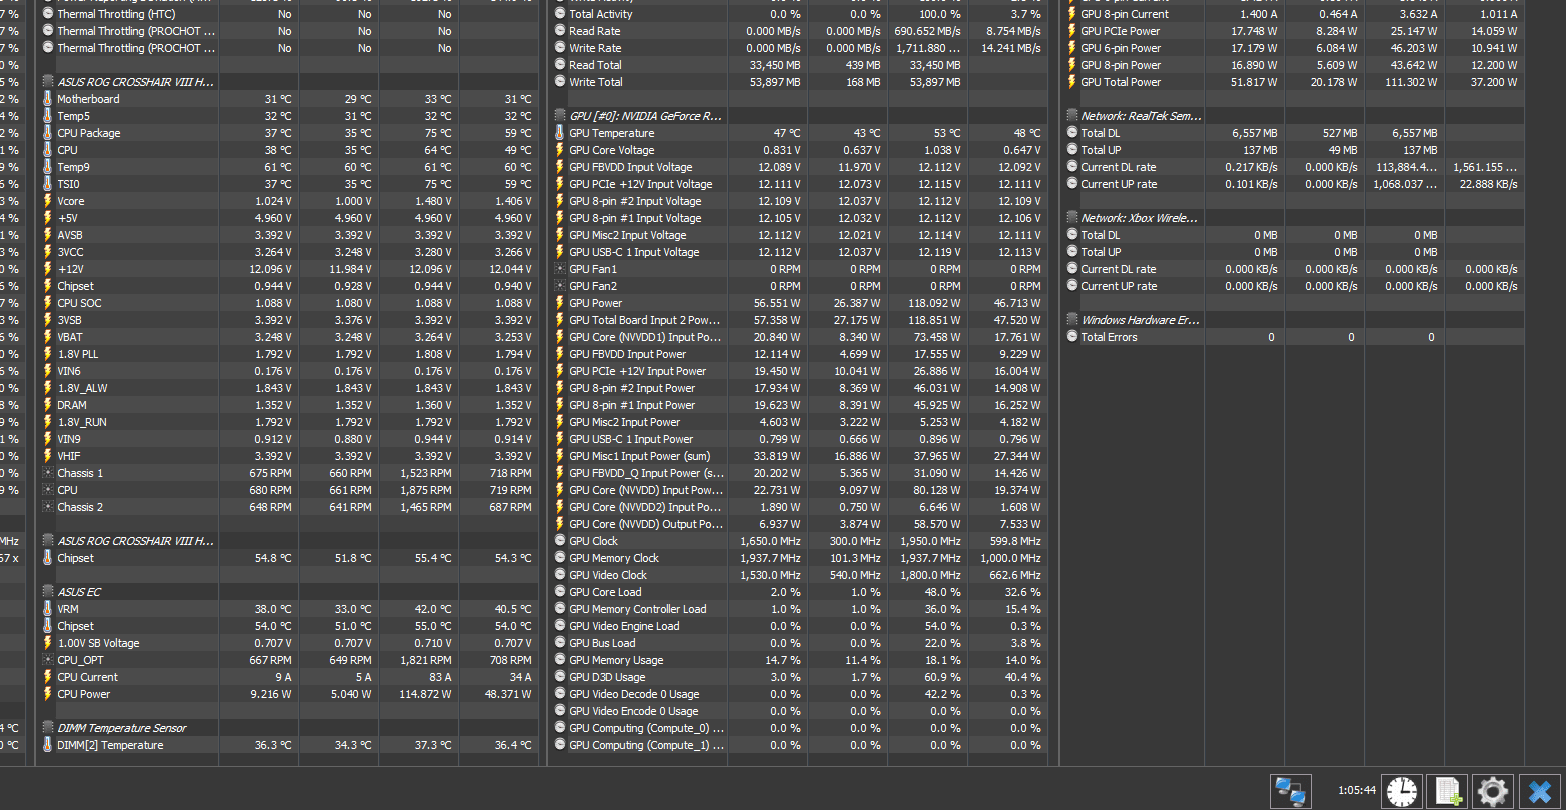
Task: Click the fan icon beside CPU_OPT
Action: point(48,660)
